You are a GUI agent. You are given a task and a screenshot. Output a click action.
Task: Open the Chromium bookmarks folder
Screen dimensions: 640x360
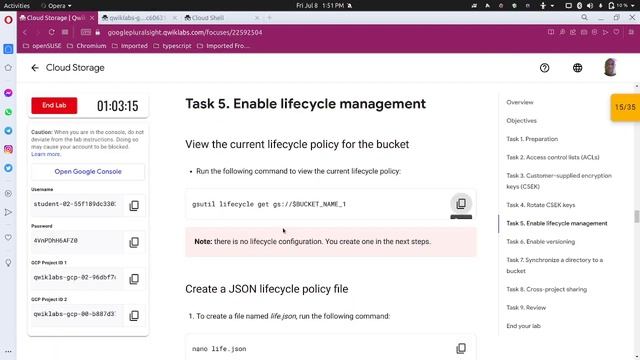point(87,46)
